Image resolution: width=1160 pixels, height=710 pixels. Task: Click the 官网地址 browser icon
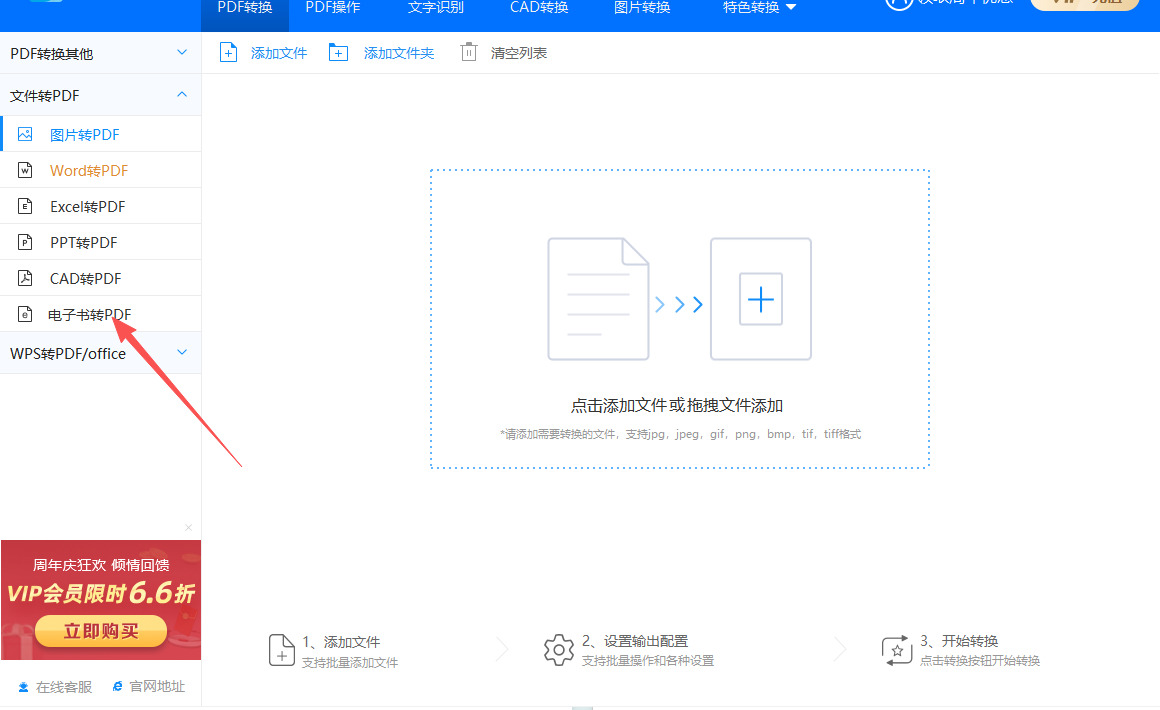coord(117,686)
